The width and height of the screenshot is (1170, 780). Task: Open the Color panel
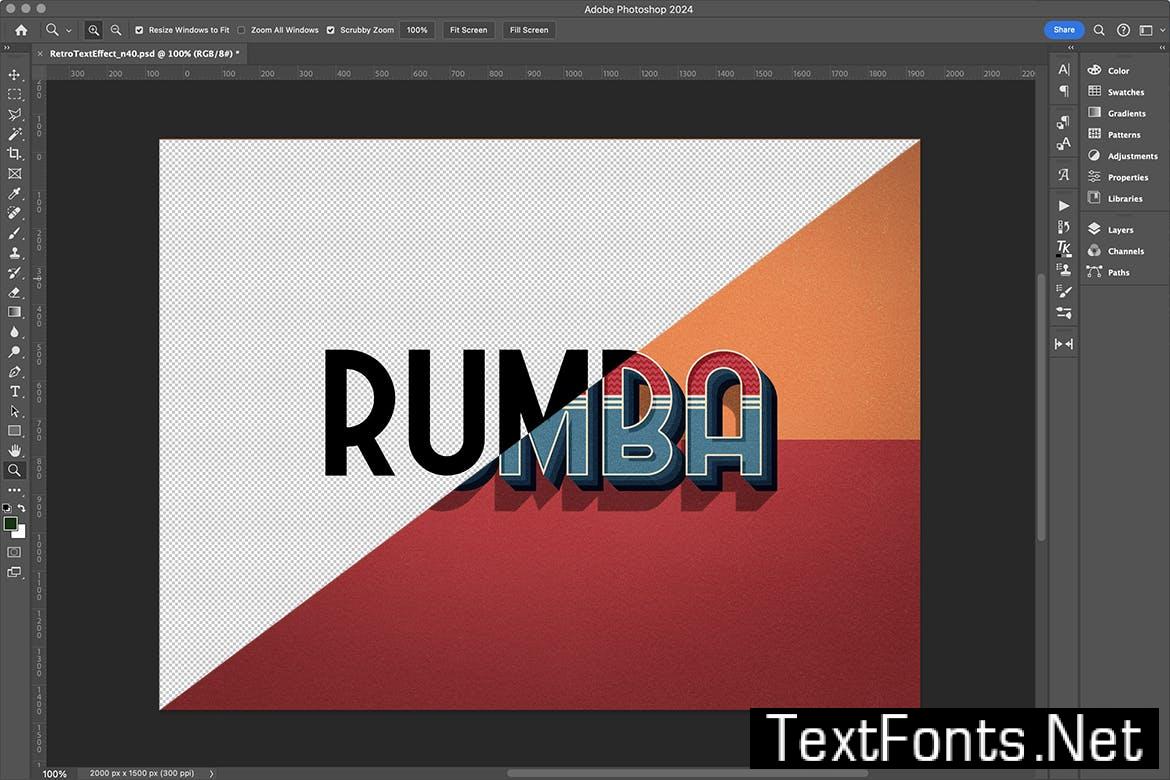1108,70
